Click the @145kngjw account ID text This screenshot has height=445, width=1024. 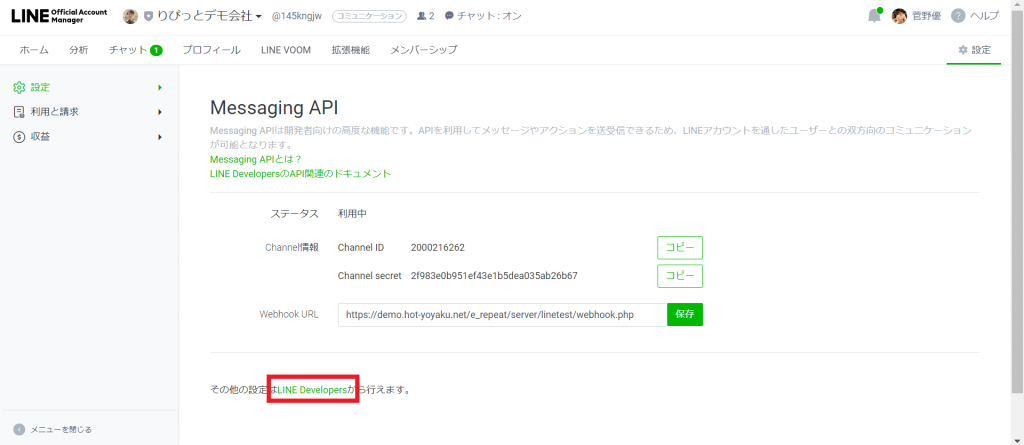[x=298, y=16]
